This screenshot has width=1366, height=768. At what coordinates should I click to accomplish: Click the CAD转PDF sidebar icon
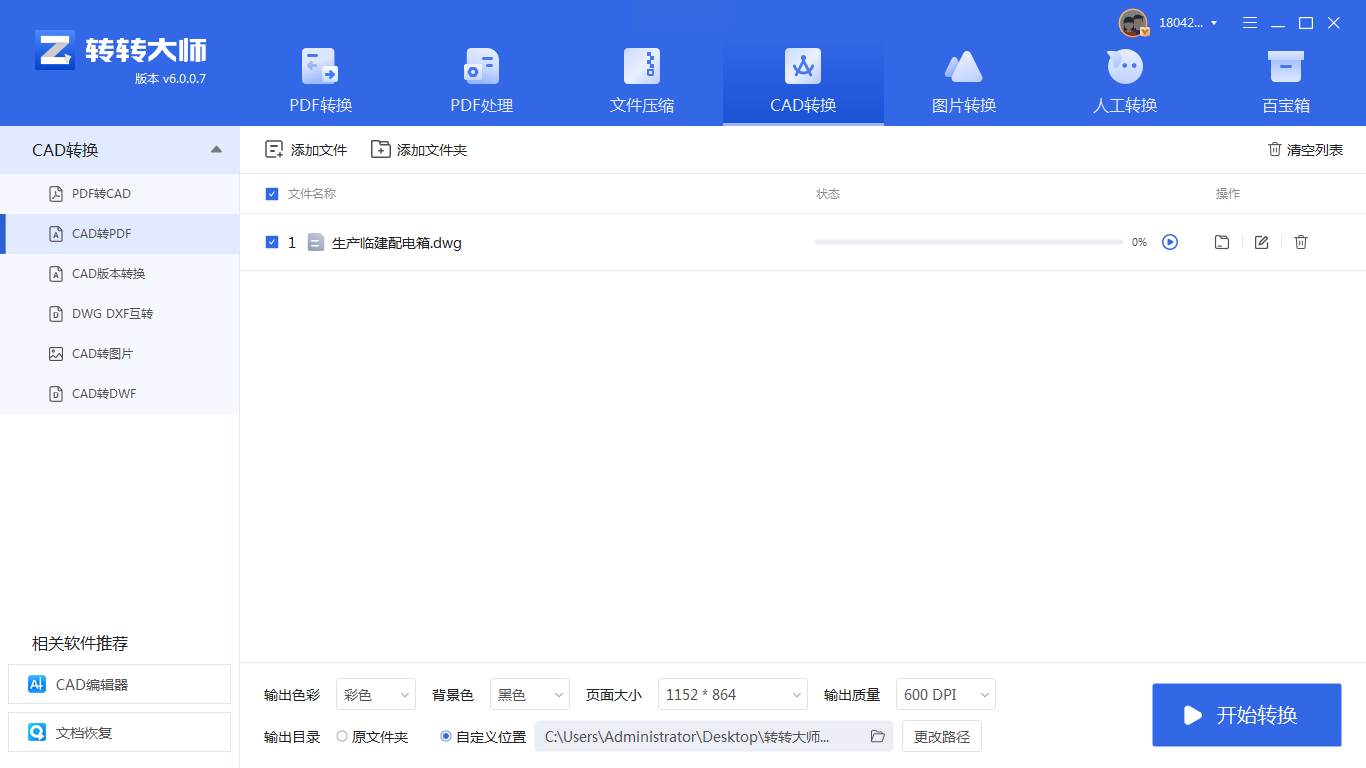pyautogui.click(x=56, y=234)
